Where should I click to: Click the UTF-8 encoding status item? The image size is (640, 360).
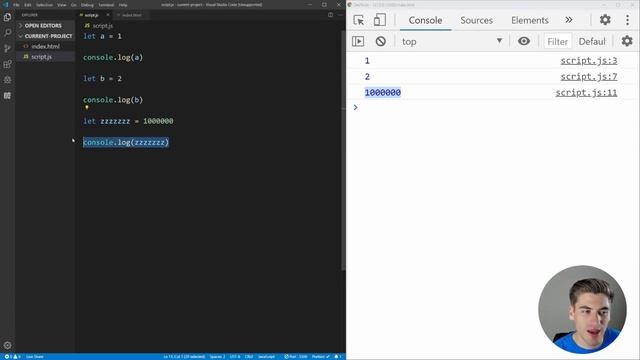235,357
